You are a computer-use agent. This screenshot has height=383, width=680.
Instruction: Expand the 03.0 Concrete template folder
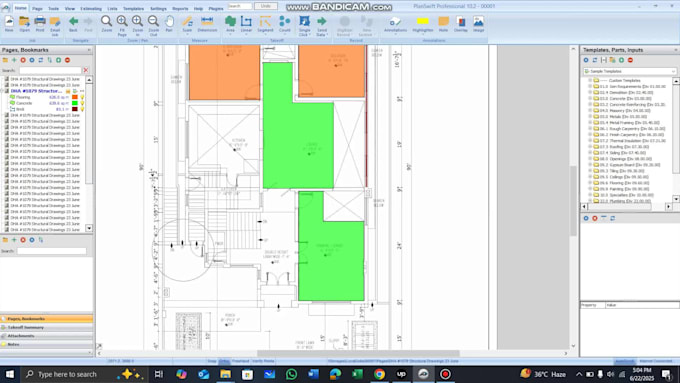pyautogui.click(x=590, y=98)
